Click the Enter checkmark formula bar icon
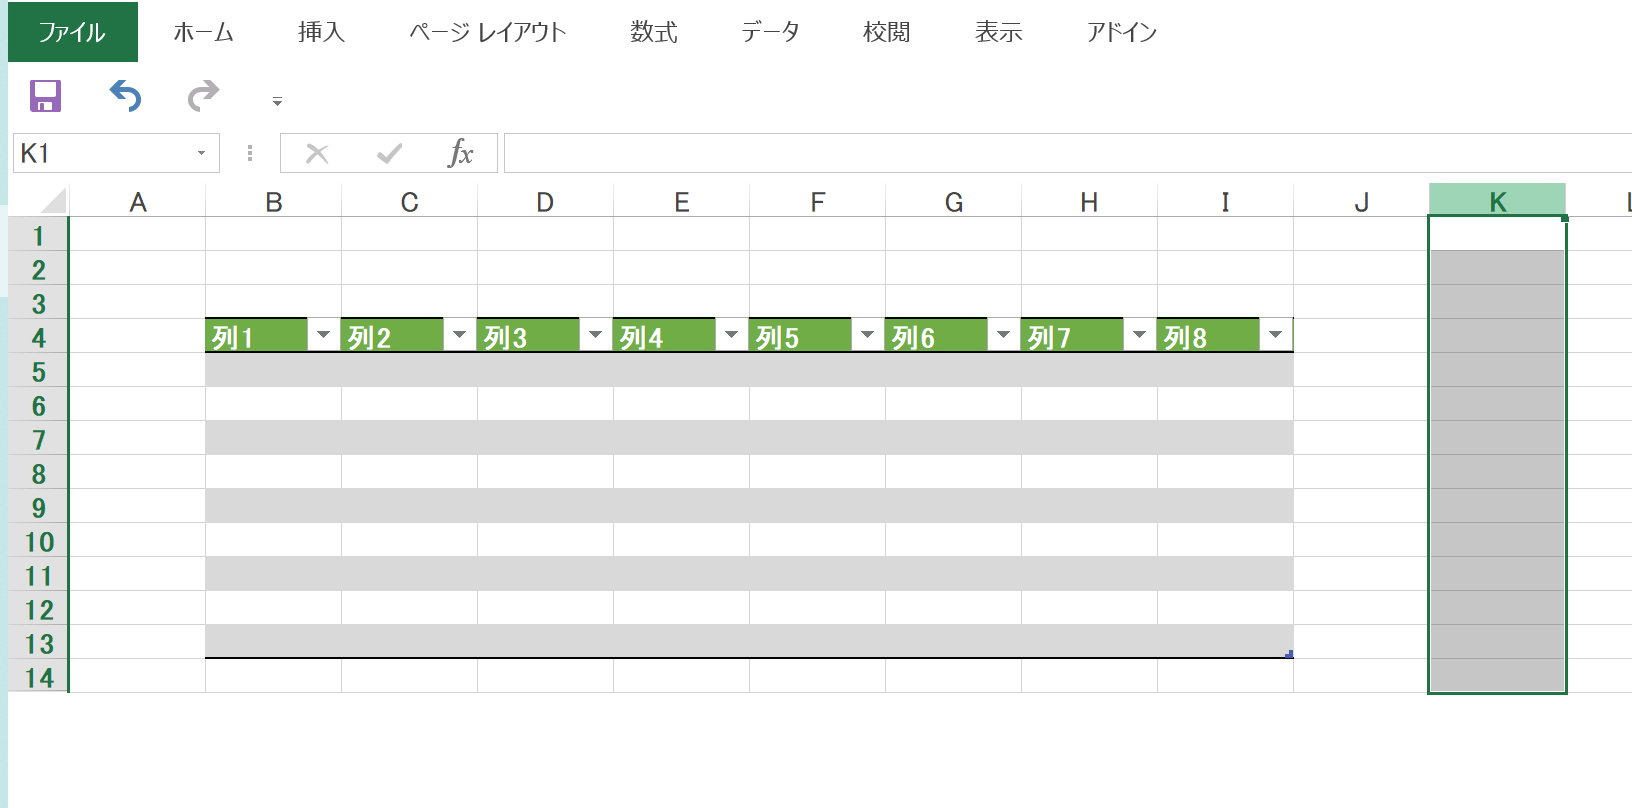Image resolution: width=1632 pixels, height=808 pixels. click(x=389, y=153)
